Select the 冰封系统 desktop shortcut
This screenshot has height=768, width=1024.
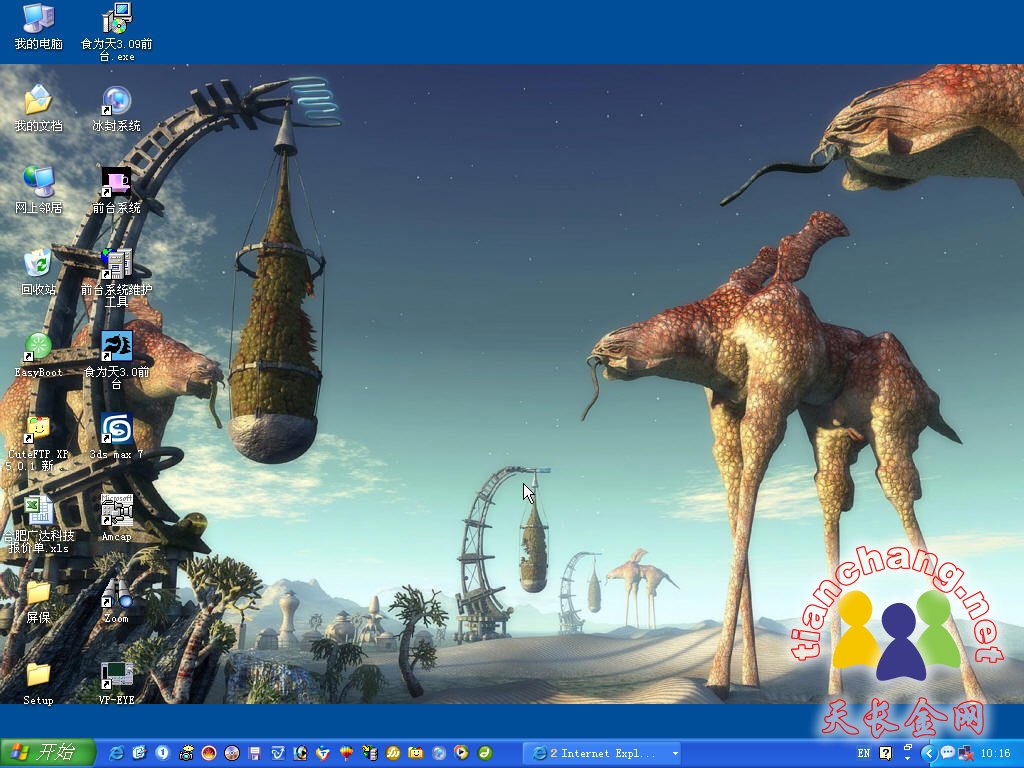pos(117,108)
